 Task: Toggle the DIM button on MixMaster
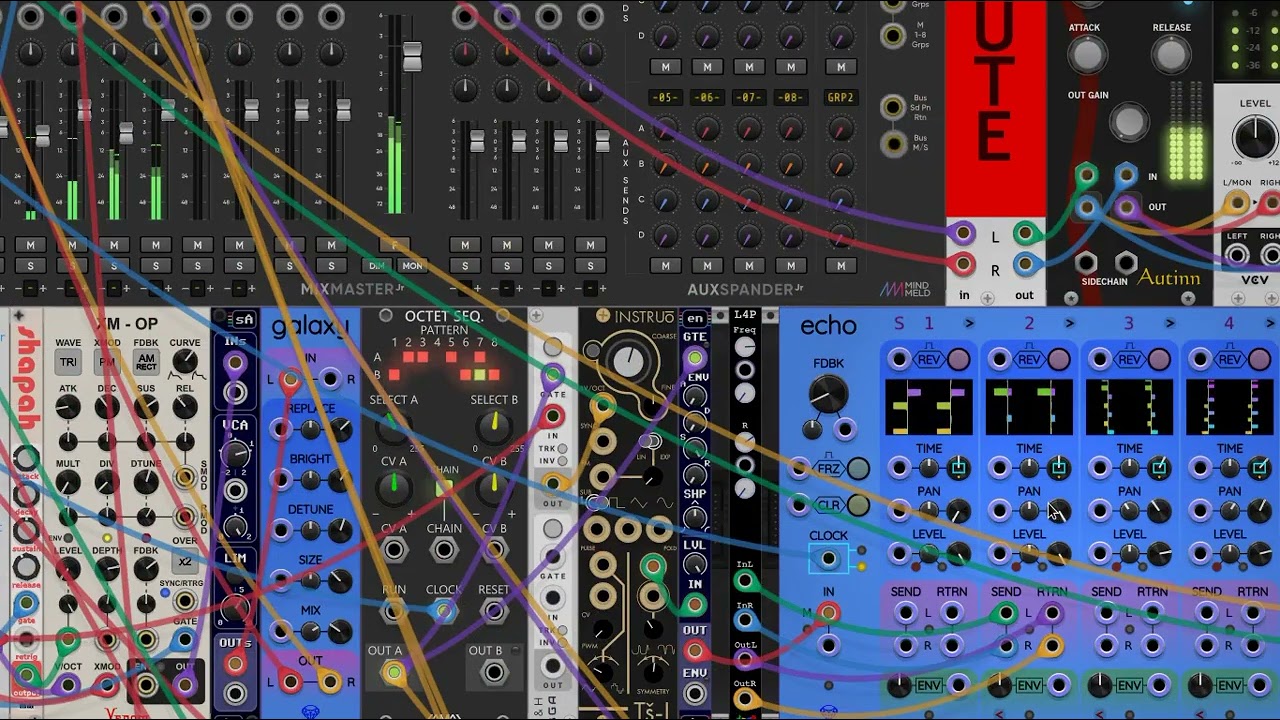tap(376, 266)
